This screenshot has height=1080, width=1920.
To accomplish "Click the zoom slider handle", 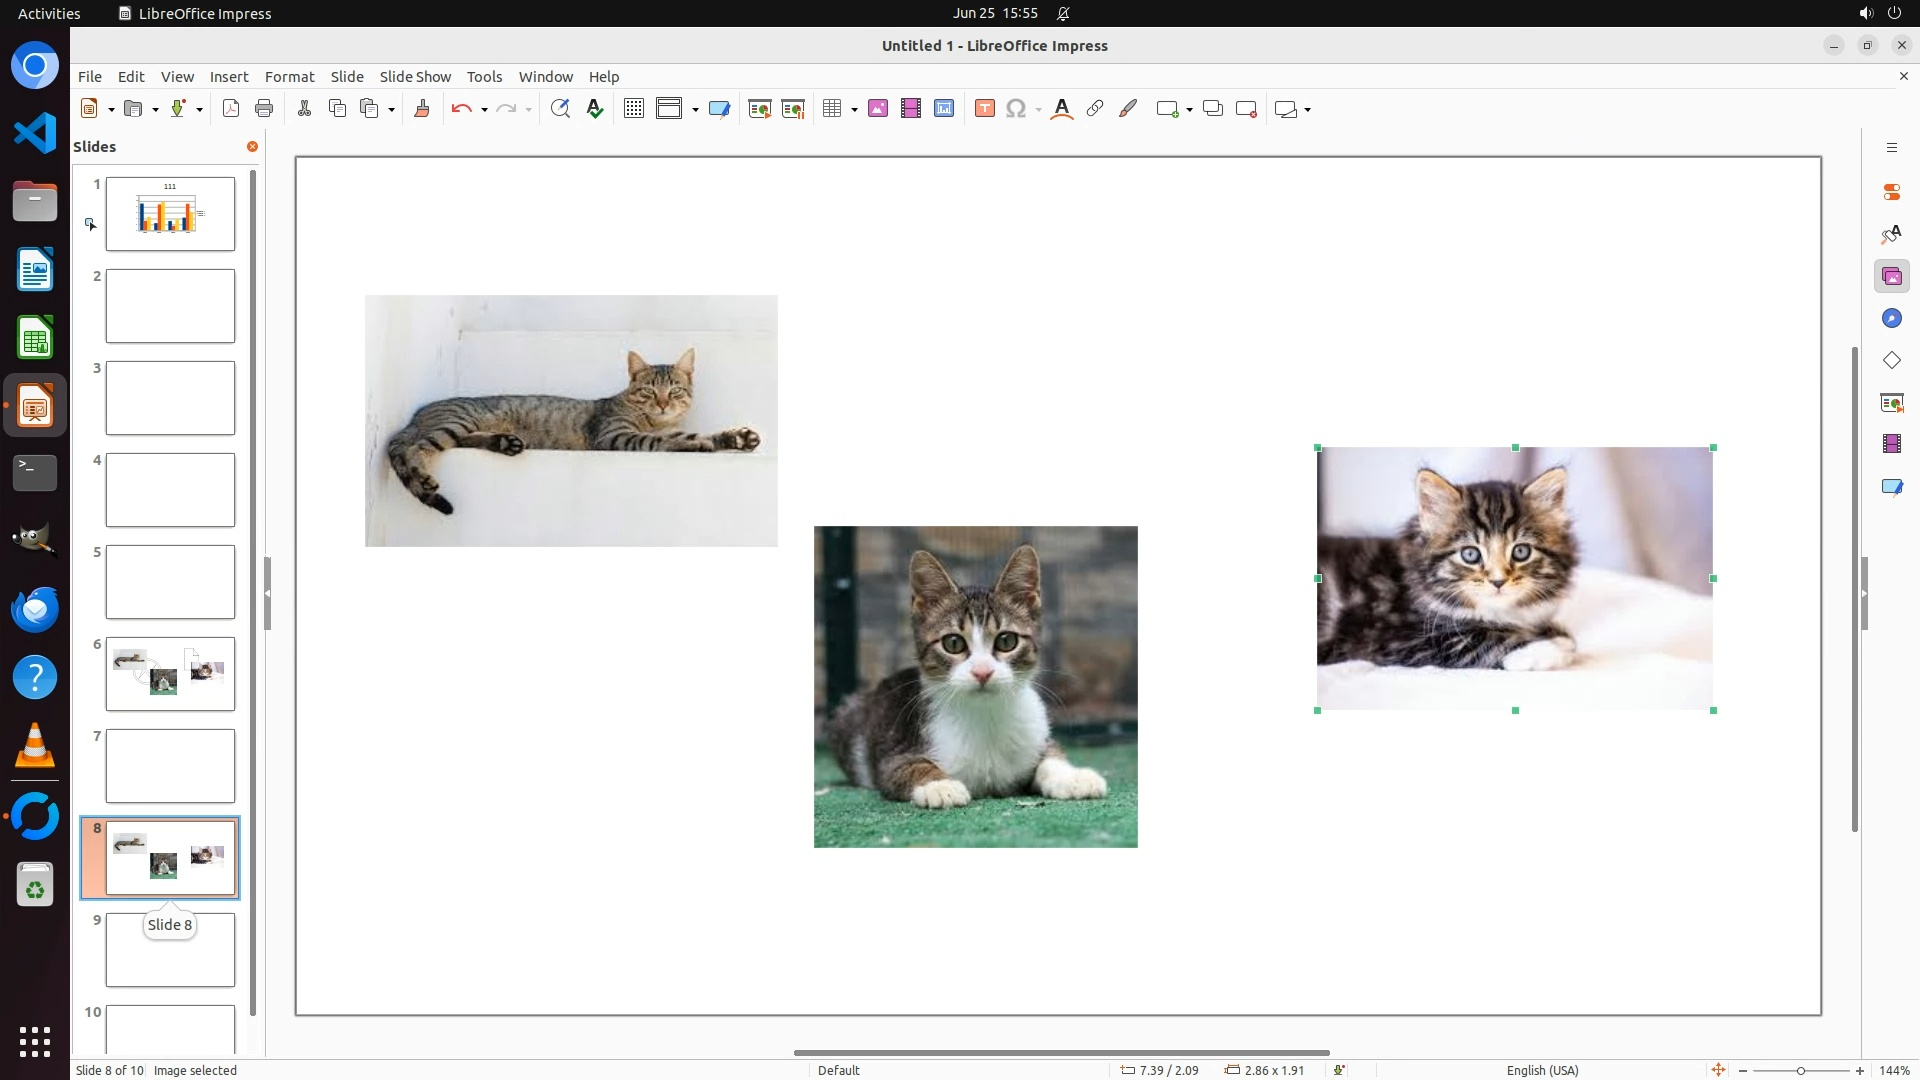I will (x=1800, y=1071).
